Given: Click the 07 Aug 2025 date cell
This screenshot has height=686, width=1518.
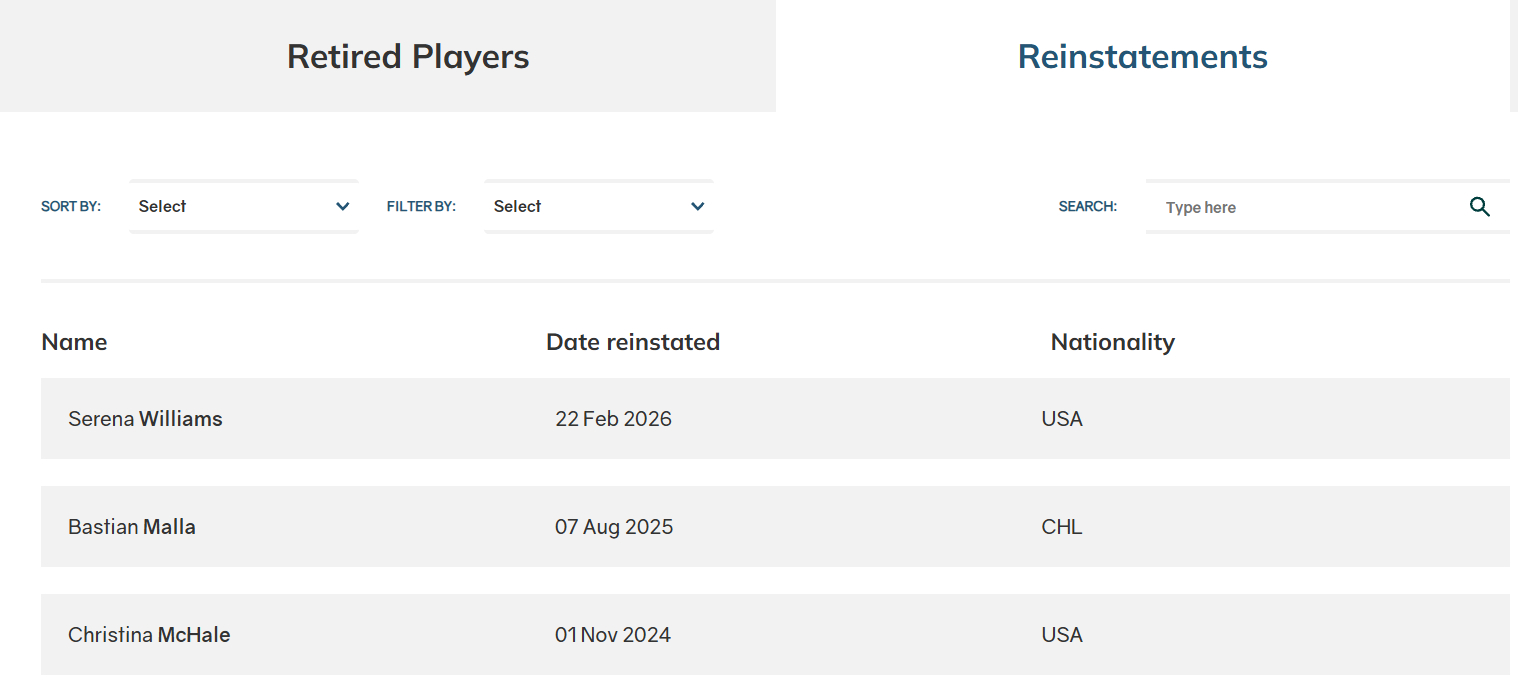Looking at the screenshot, I should tap(614, 527).
